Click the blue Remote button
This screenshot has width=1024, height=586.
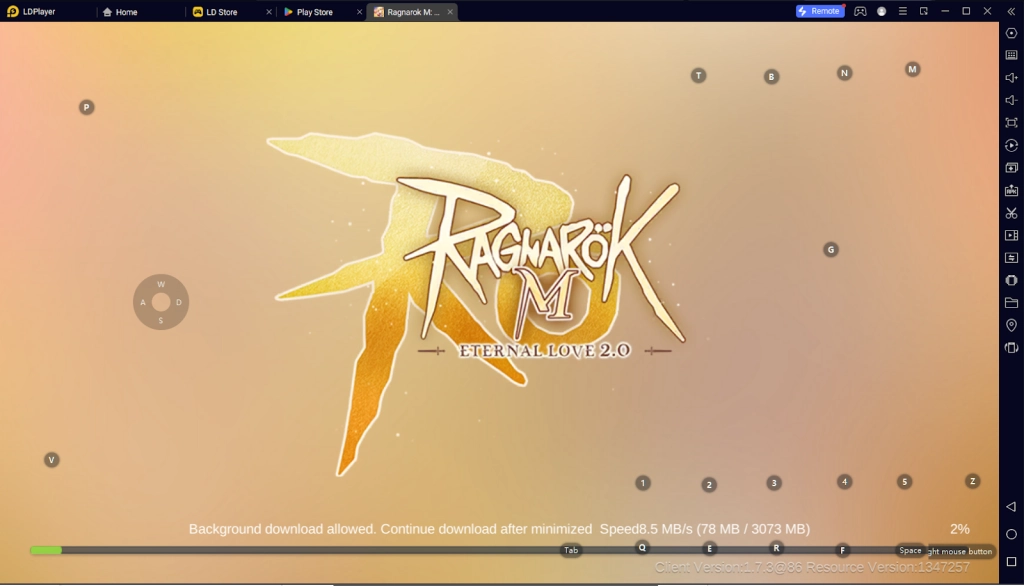pyautogui.click(x=819, y=11)
